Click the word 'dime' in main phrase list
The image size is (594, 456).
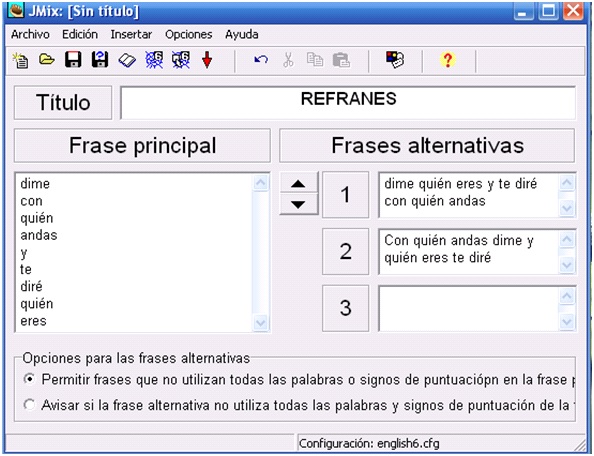tap(35, 184)
